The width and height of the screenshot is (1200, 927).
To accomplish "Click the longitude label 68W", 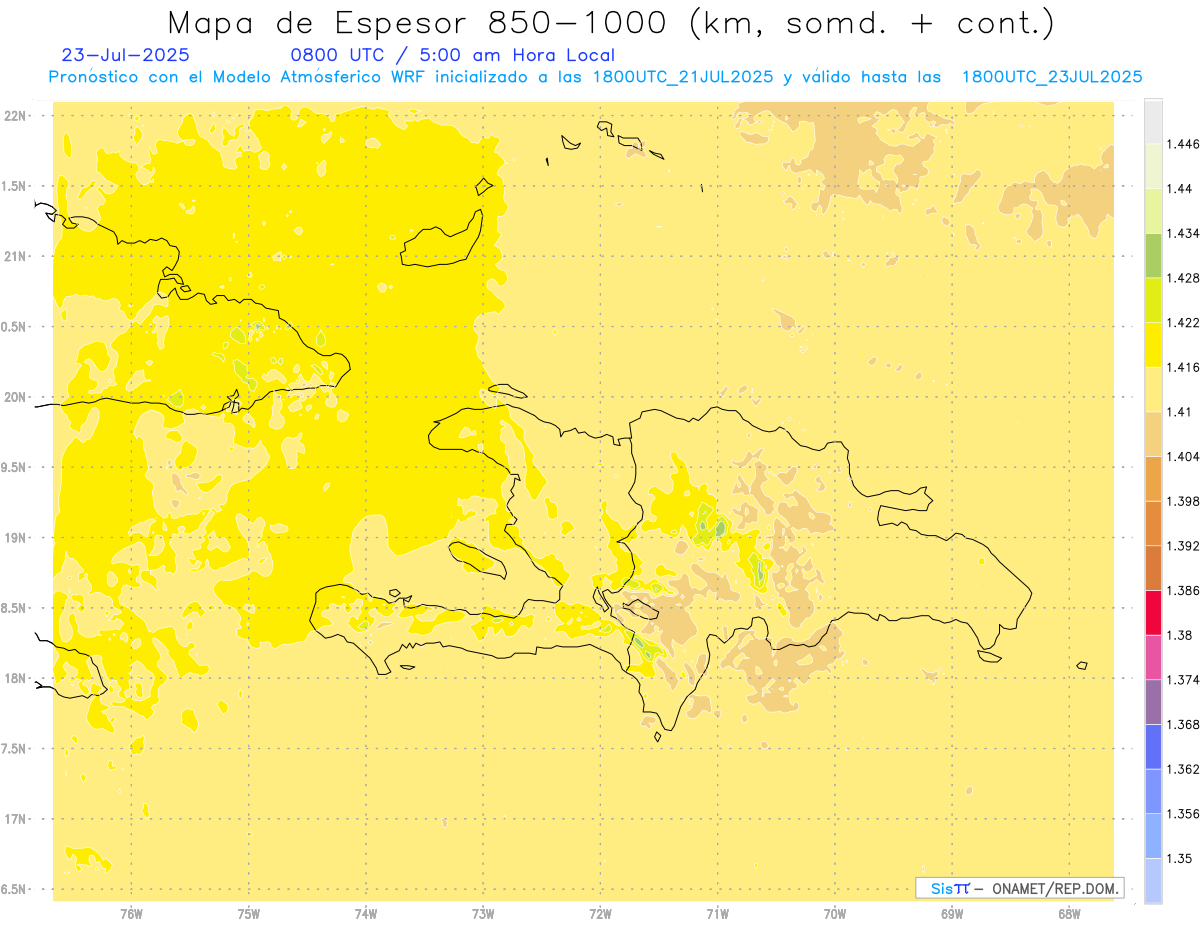I will pos(1068,914).
